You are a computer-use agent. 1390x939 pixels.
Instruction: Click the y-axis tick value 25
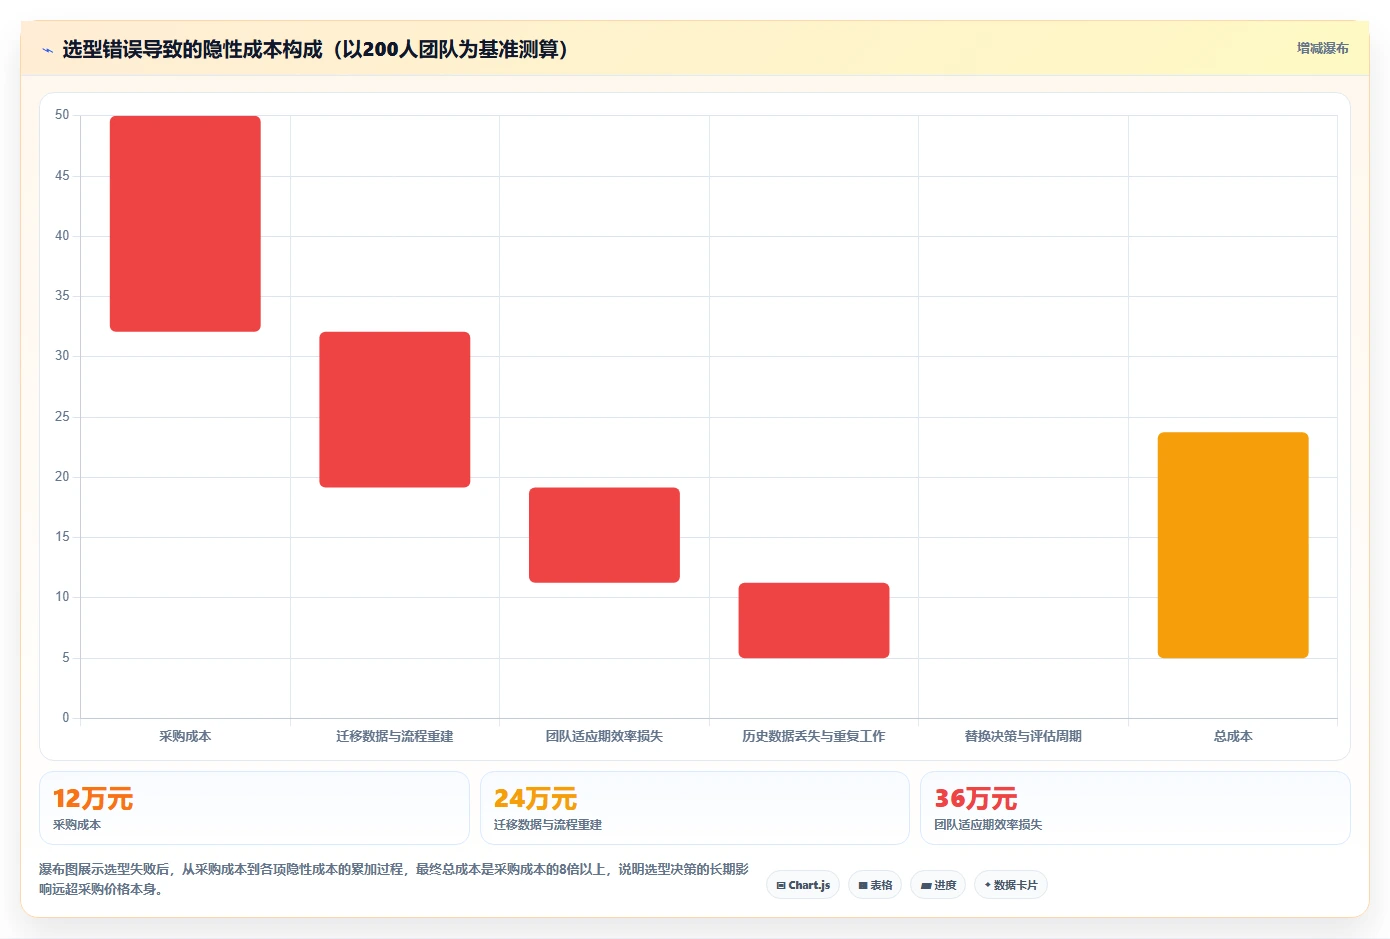tap(62, 417)
